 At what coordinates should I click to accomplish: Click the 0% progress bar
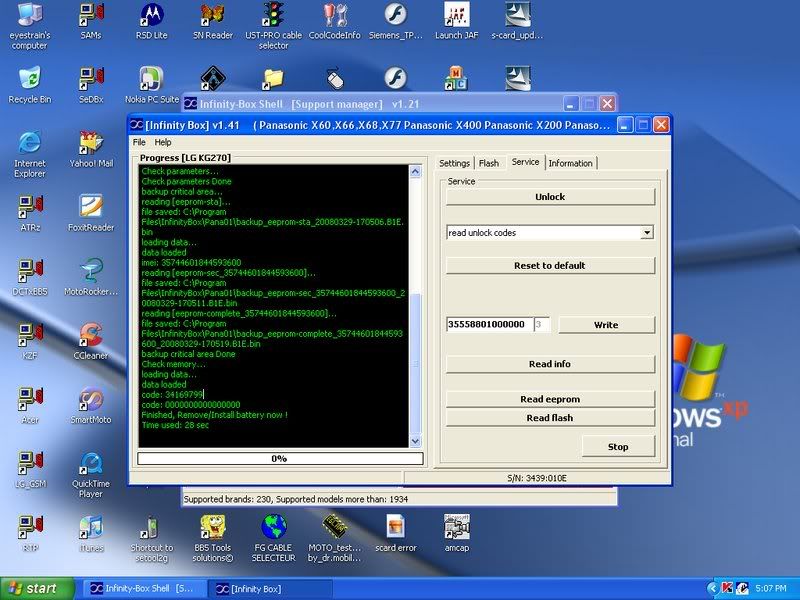click(280, 459)
